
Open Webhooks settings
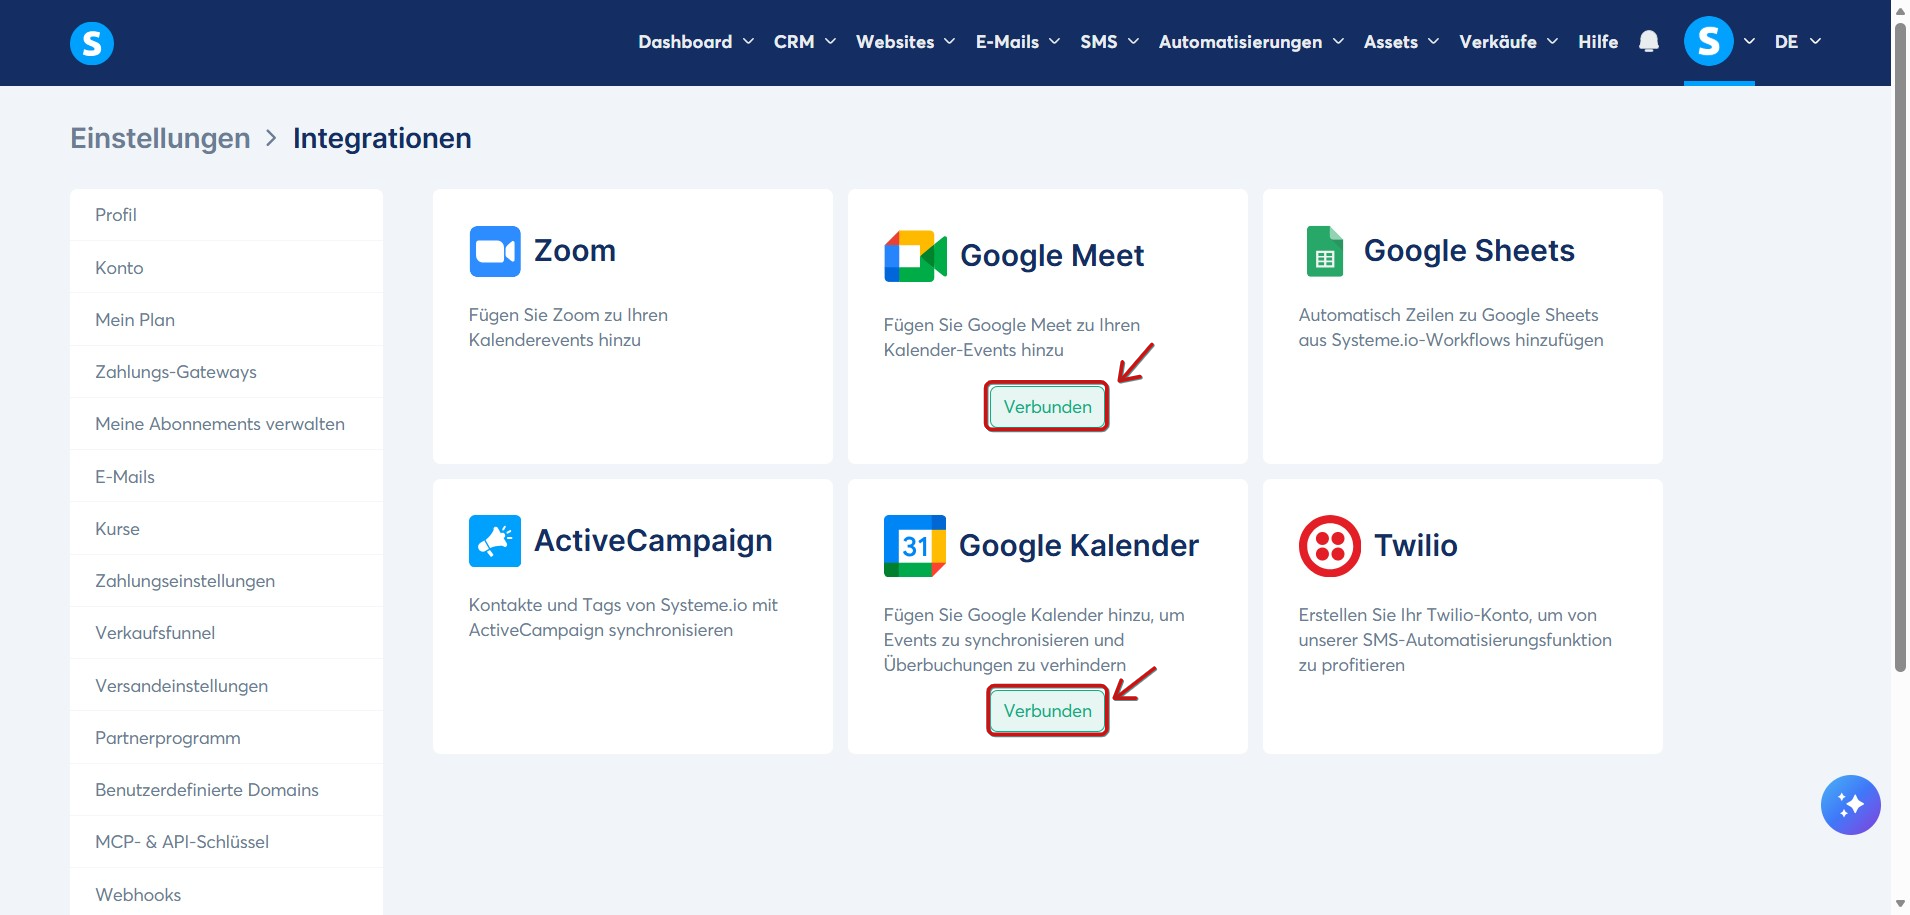pos(226,894)
